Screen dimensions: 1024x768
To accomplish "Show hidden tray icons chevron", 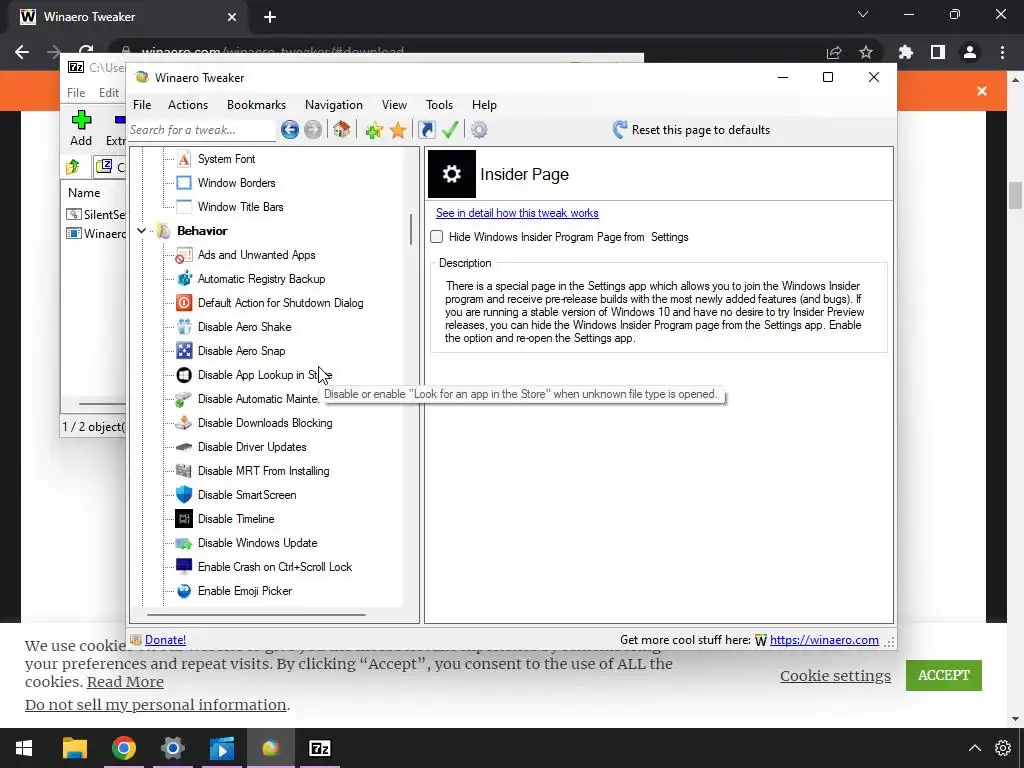I will pos(974,748).
